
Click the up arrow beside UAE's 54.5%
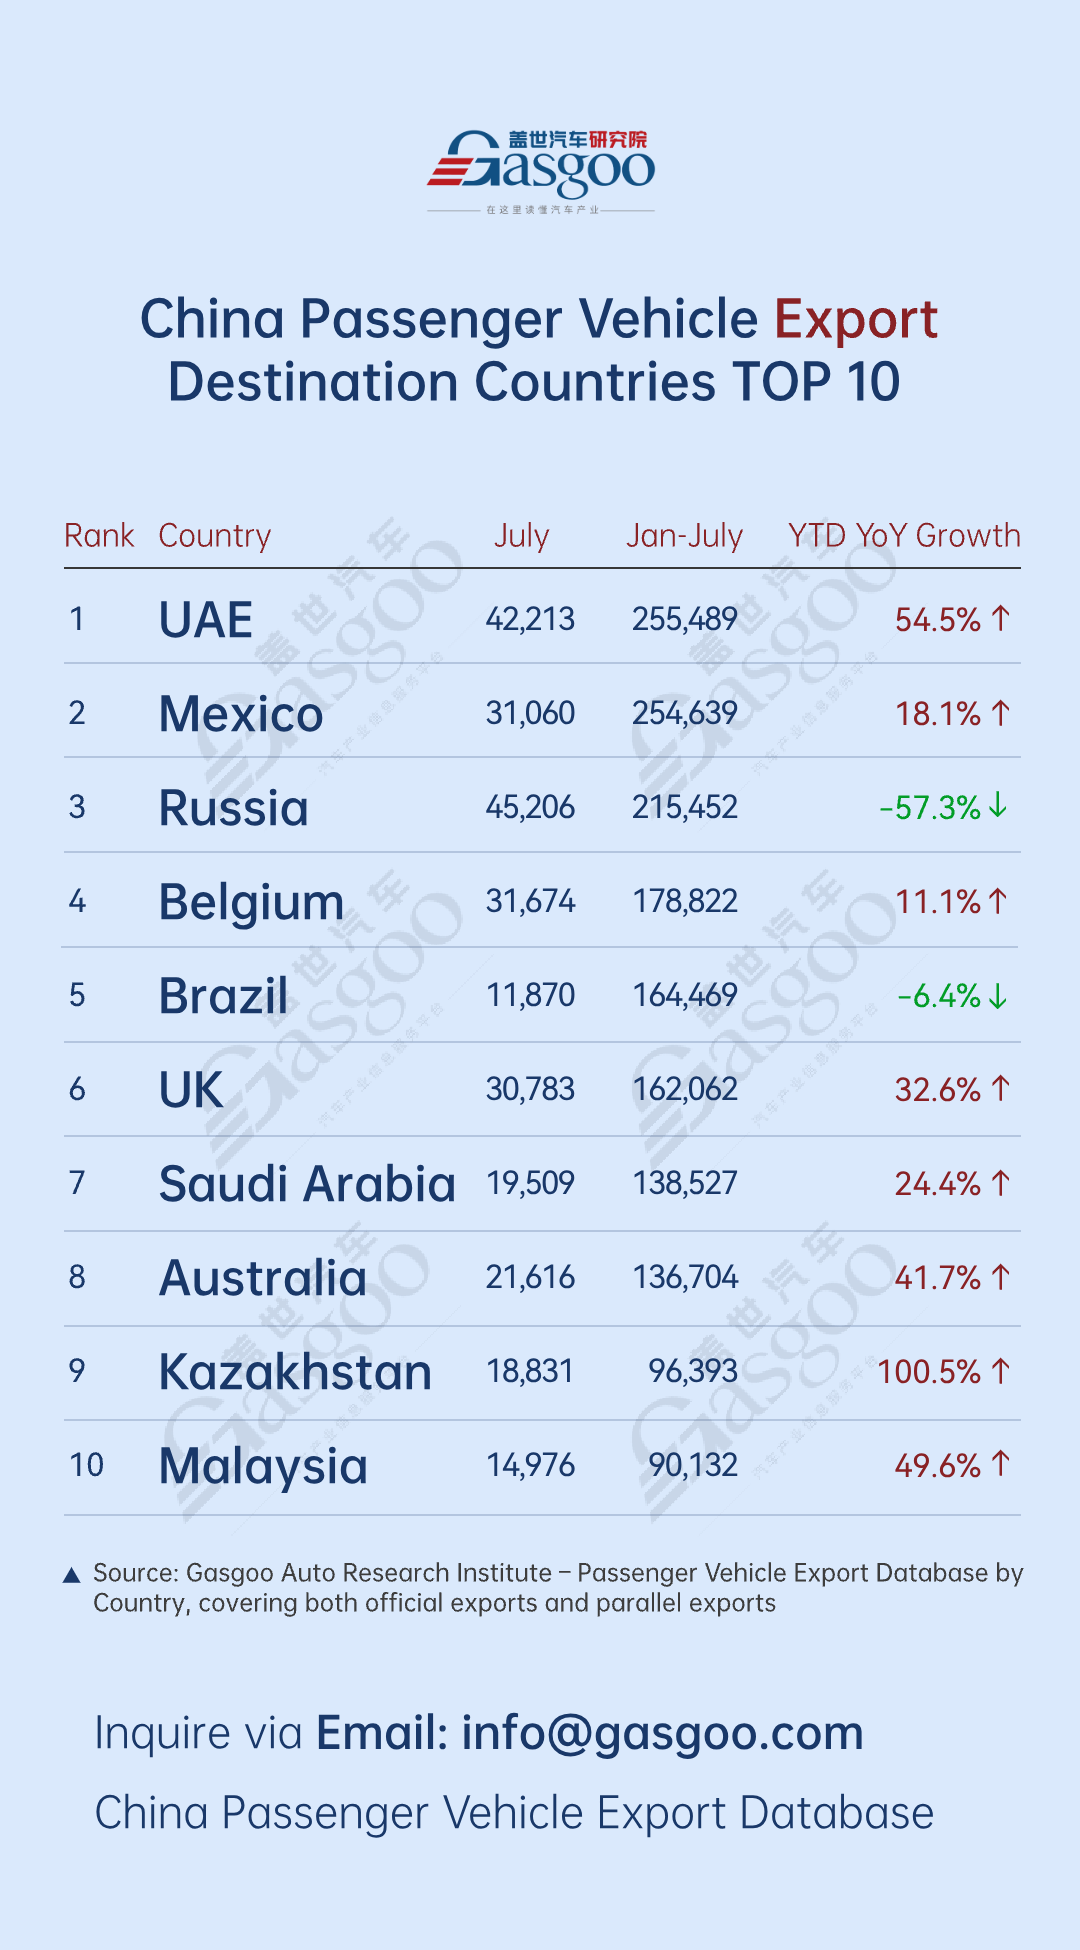pos(1001,619)
